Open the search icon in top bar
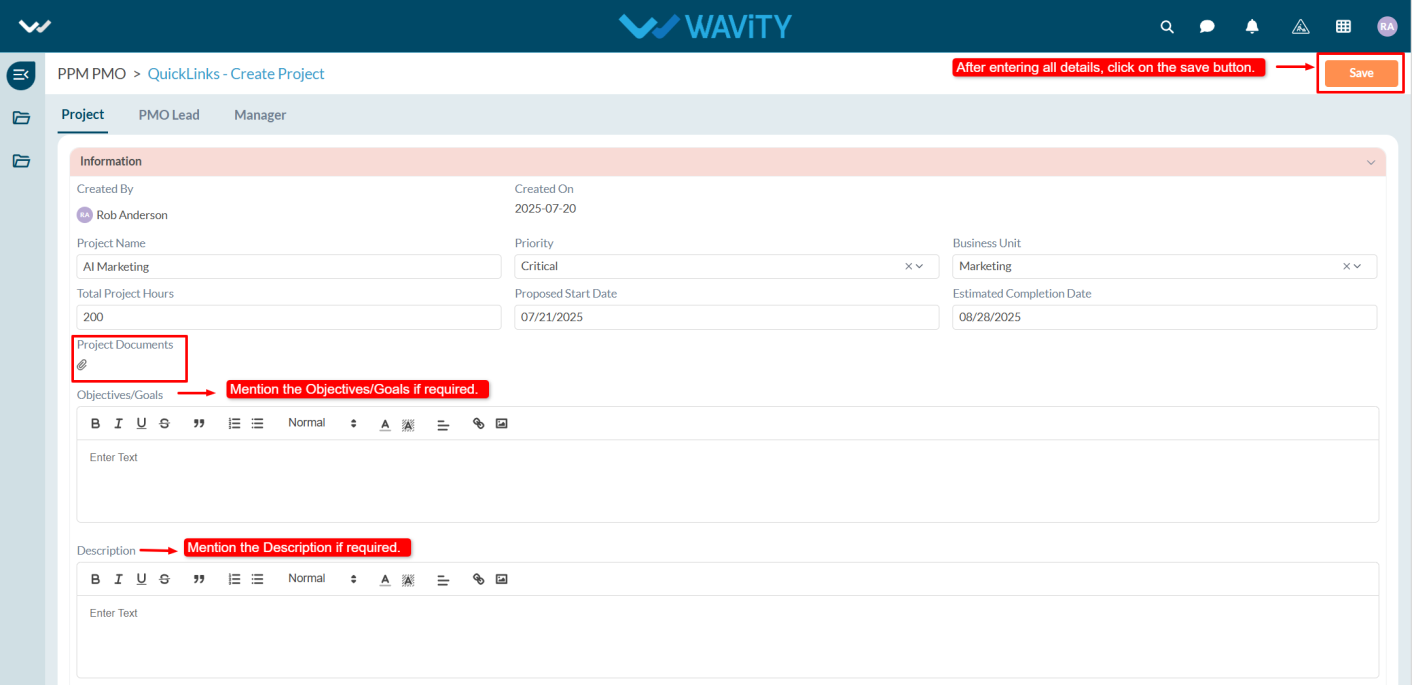The height and width of the screenshot is (685, 1412). pos(1167,27)
